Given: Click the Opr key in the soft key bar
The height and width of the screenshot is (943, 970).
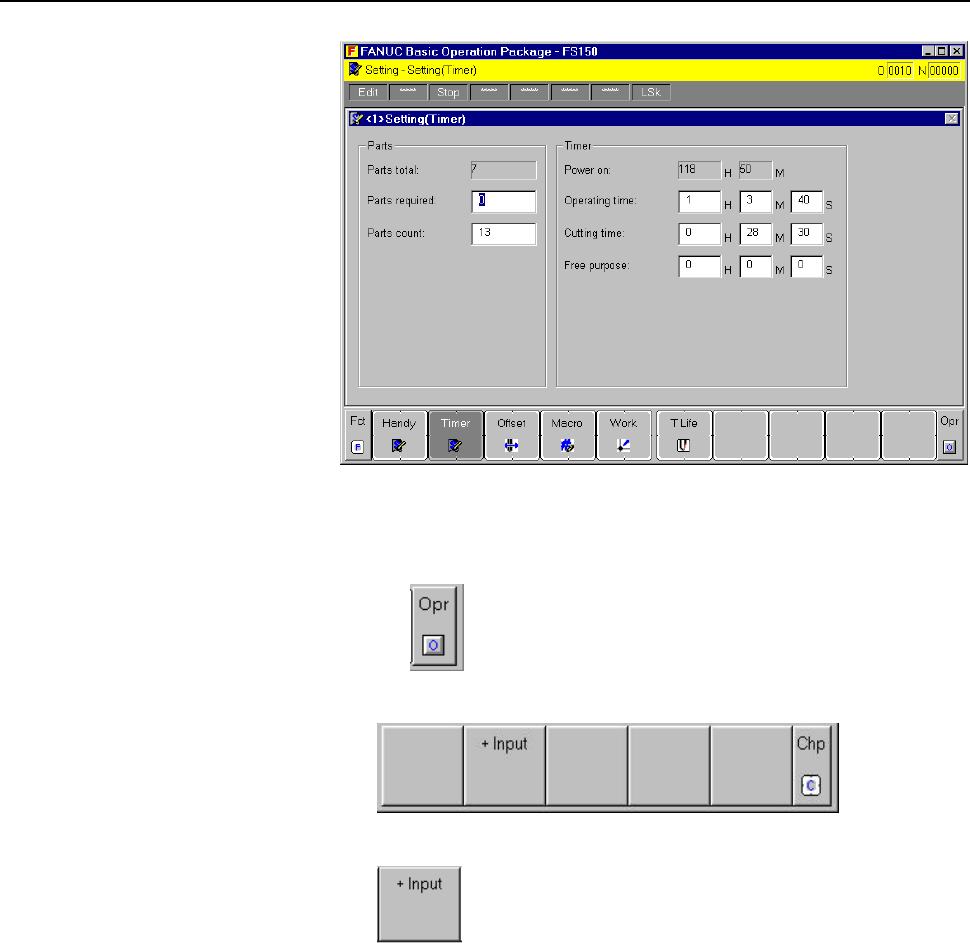Looking at the screenshot, I should [950, 435].
